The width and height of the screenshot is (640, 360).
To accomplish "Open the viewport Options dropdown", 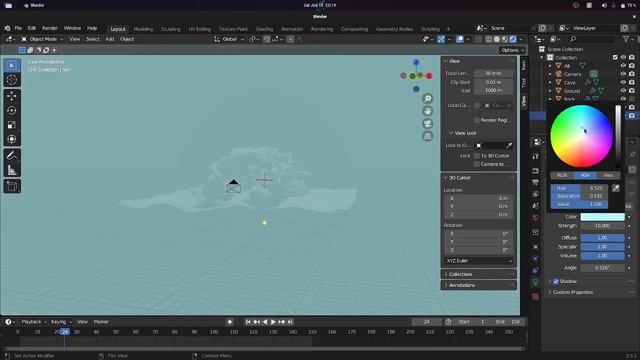I will pos(512,50).
